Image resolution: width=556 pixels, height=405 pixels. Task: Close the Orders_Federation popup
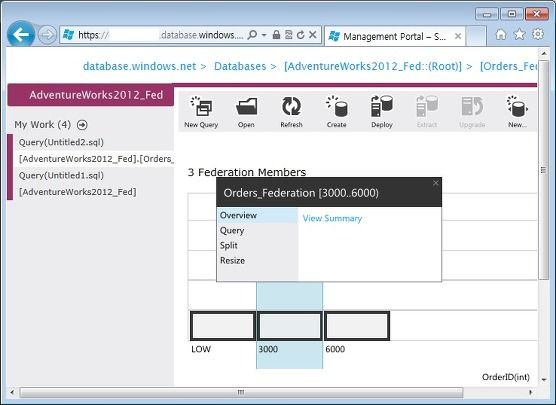click(x=436, y=183)
